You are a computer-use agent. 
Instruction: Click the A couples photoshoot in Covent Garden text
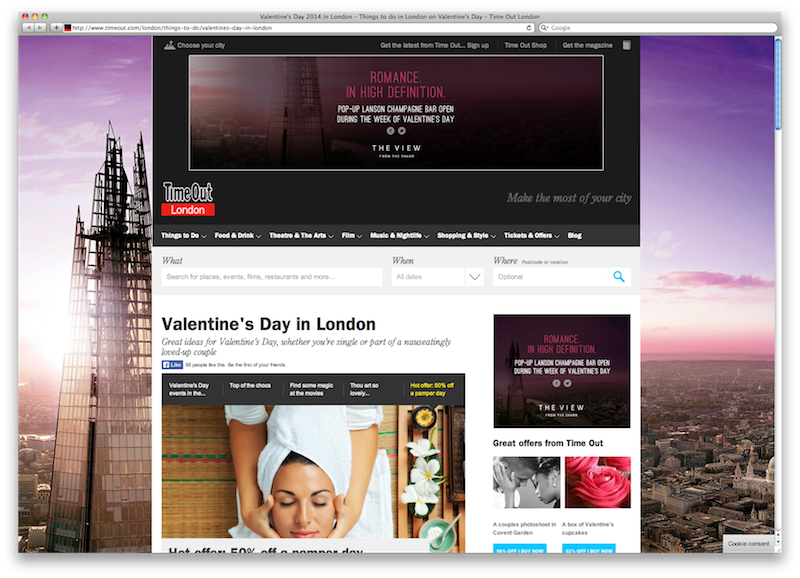click(524, 529)
